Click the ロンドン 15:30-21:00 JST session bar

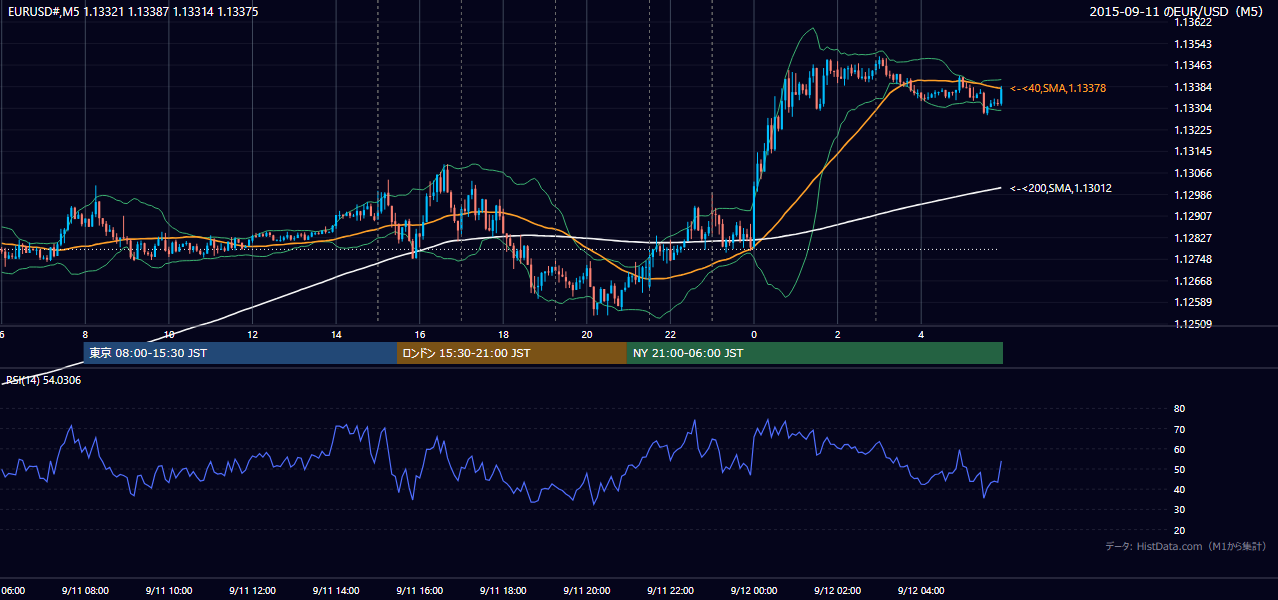512,353
